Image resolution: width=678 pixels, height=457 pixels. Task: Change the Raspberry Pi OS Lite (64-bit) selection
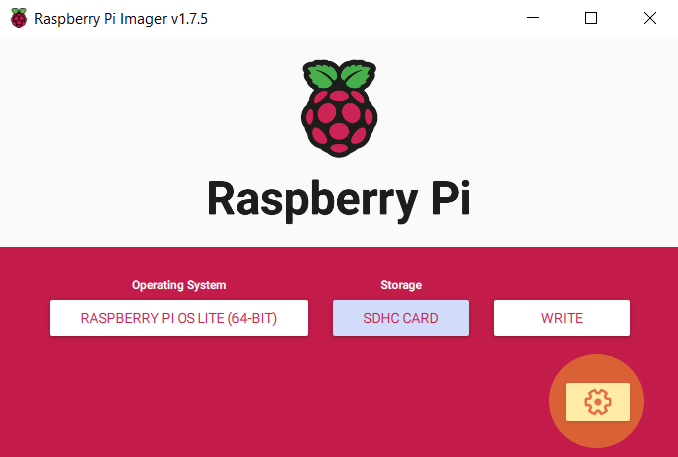pyautogui.click(x=179, y=318)
